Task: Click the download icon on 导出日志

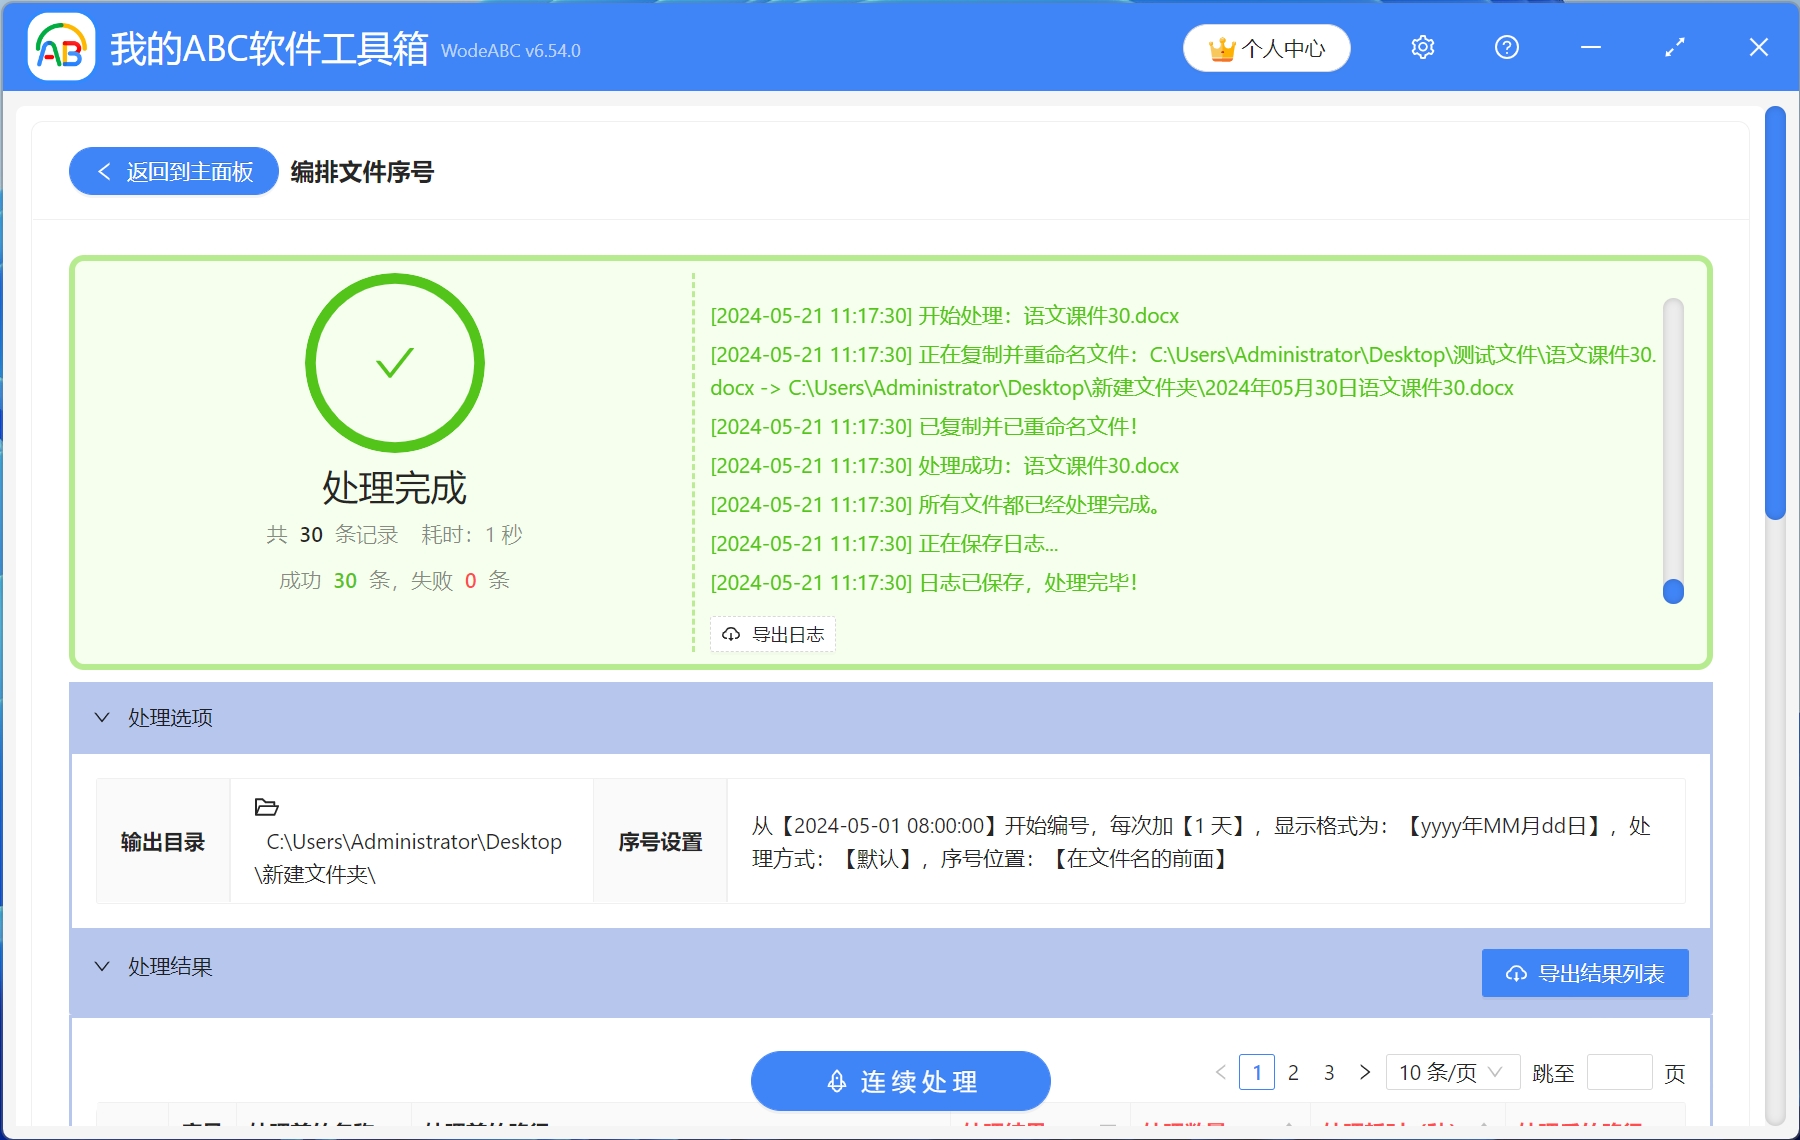Action: tap(729, 634)
